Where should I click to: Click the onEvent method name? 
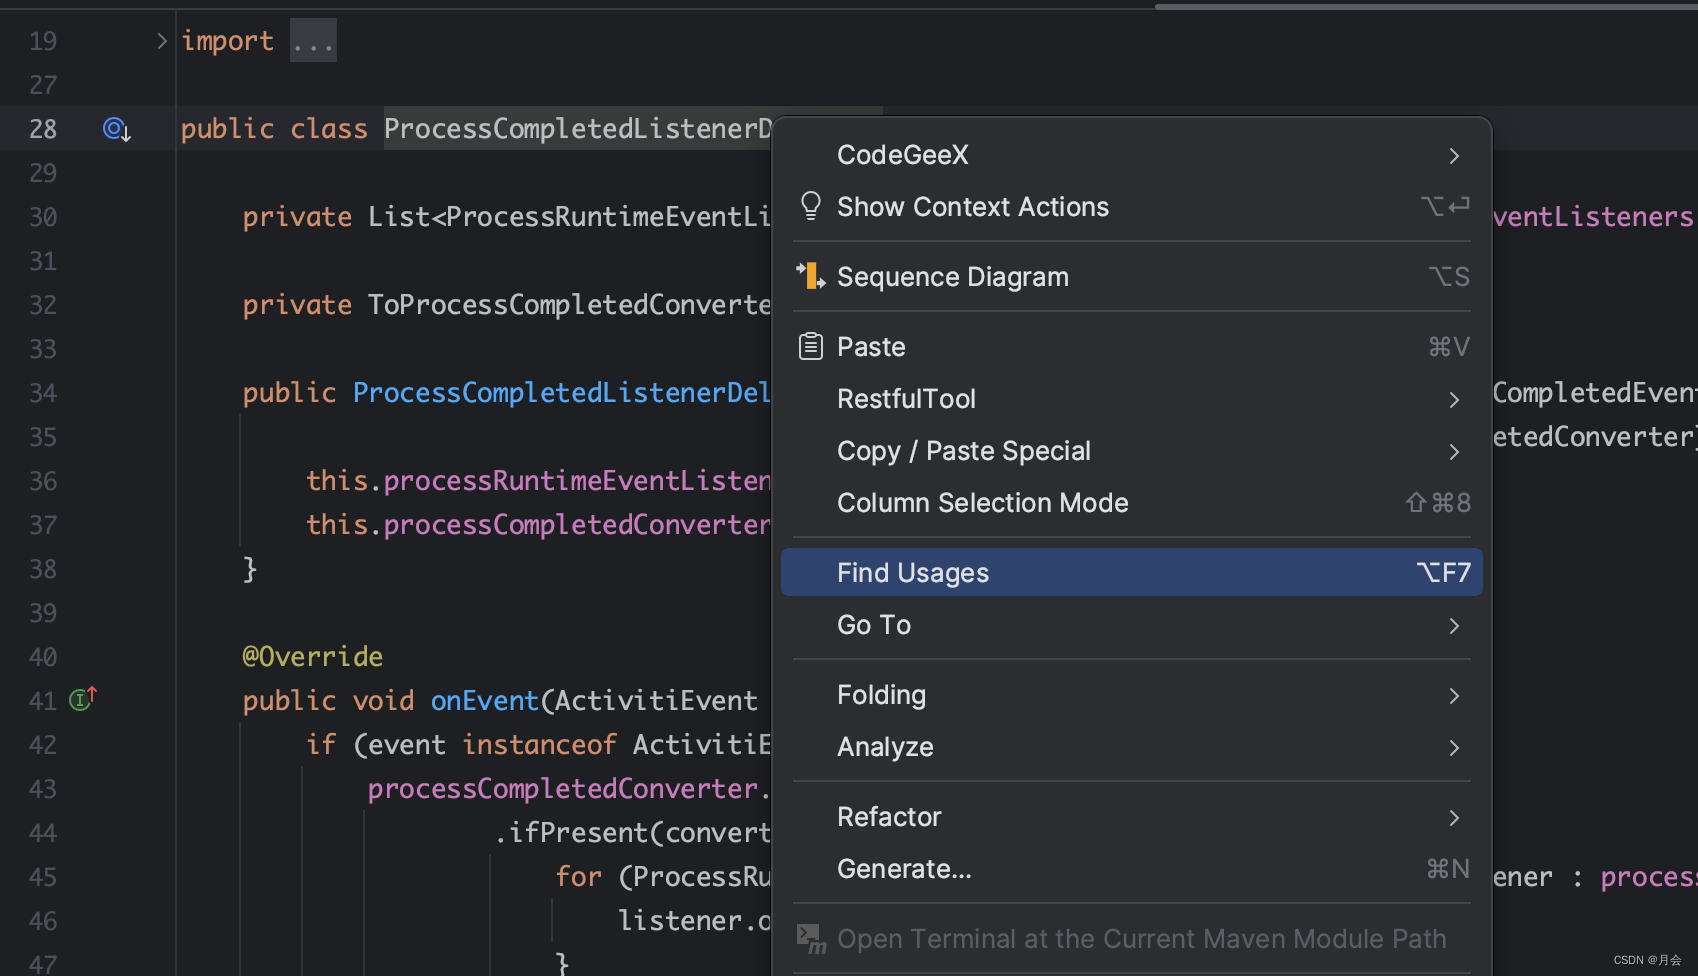click(484, 701)
